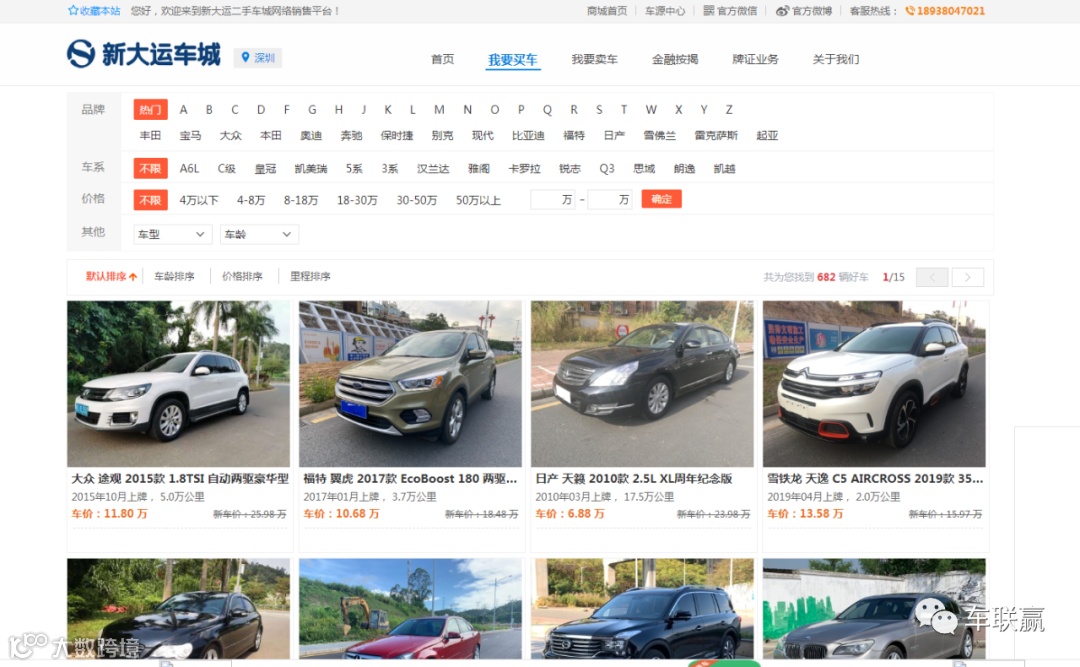Choose 奔驰 brand
1080x667 pixels.
[x=351, y=136]
